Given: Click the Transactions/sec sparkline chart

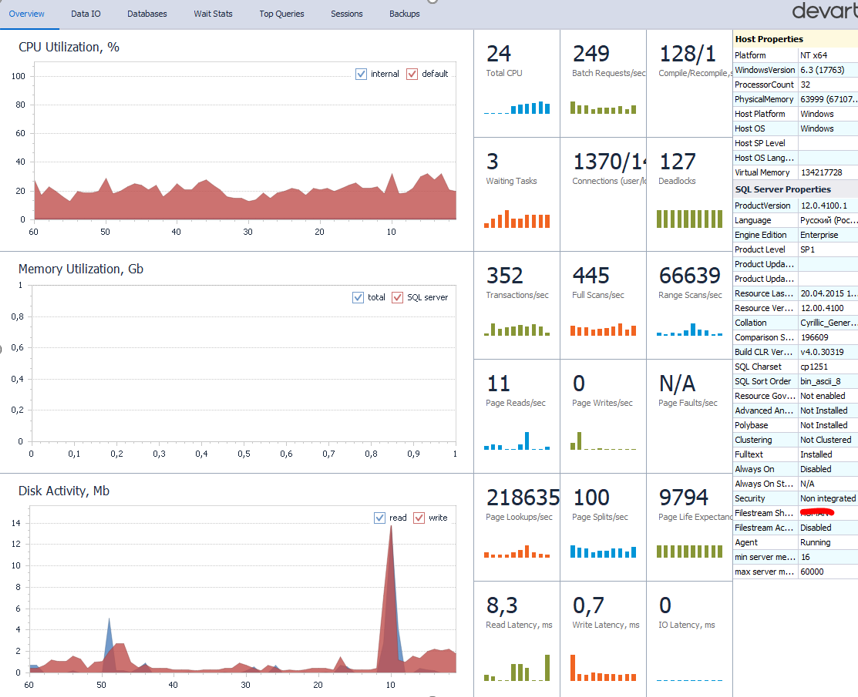Looking at the screenshot, I should [517, 329].
